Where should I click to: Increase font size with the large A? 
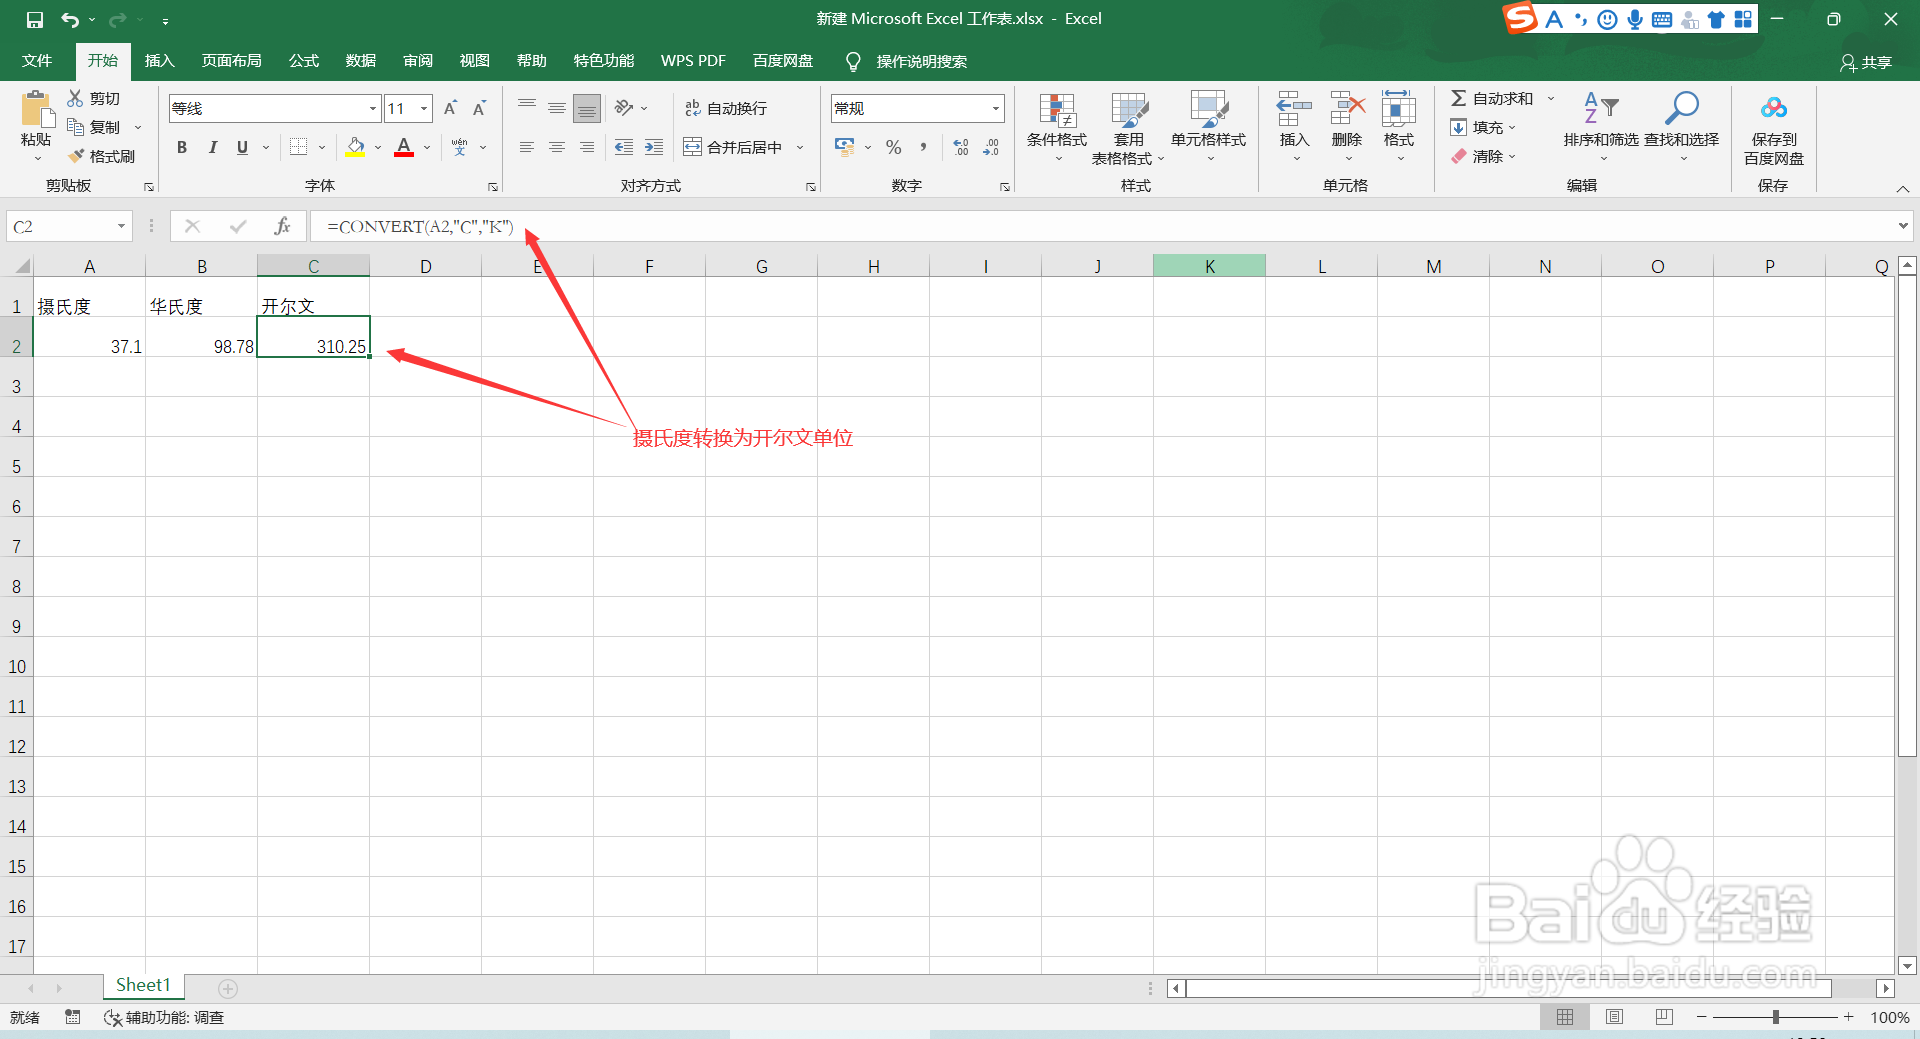[450, 108]
